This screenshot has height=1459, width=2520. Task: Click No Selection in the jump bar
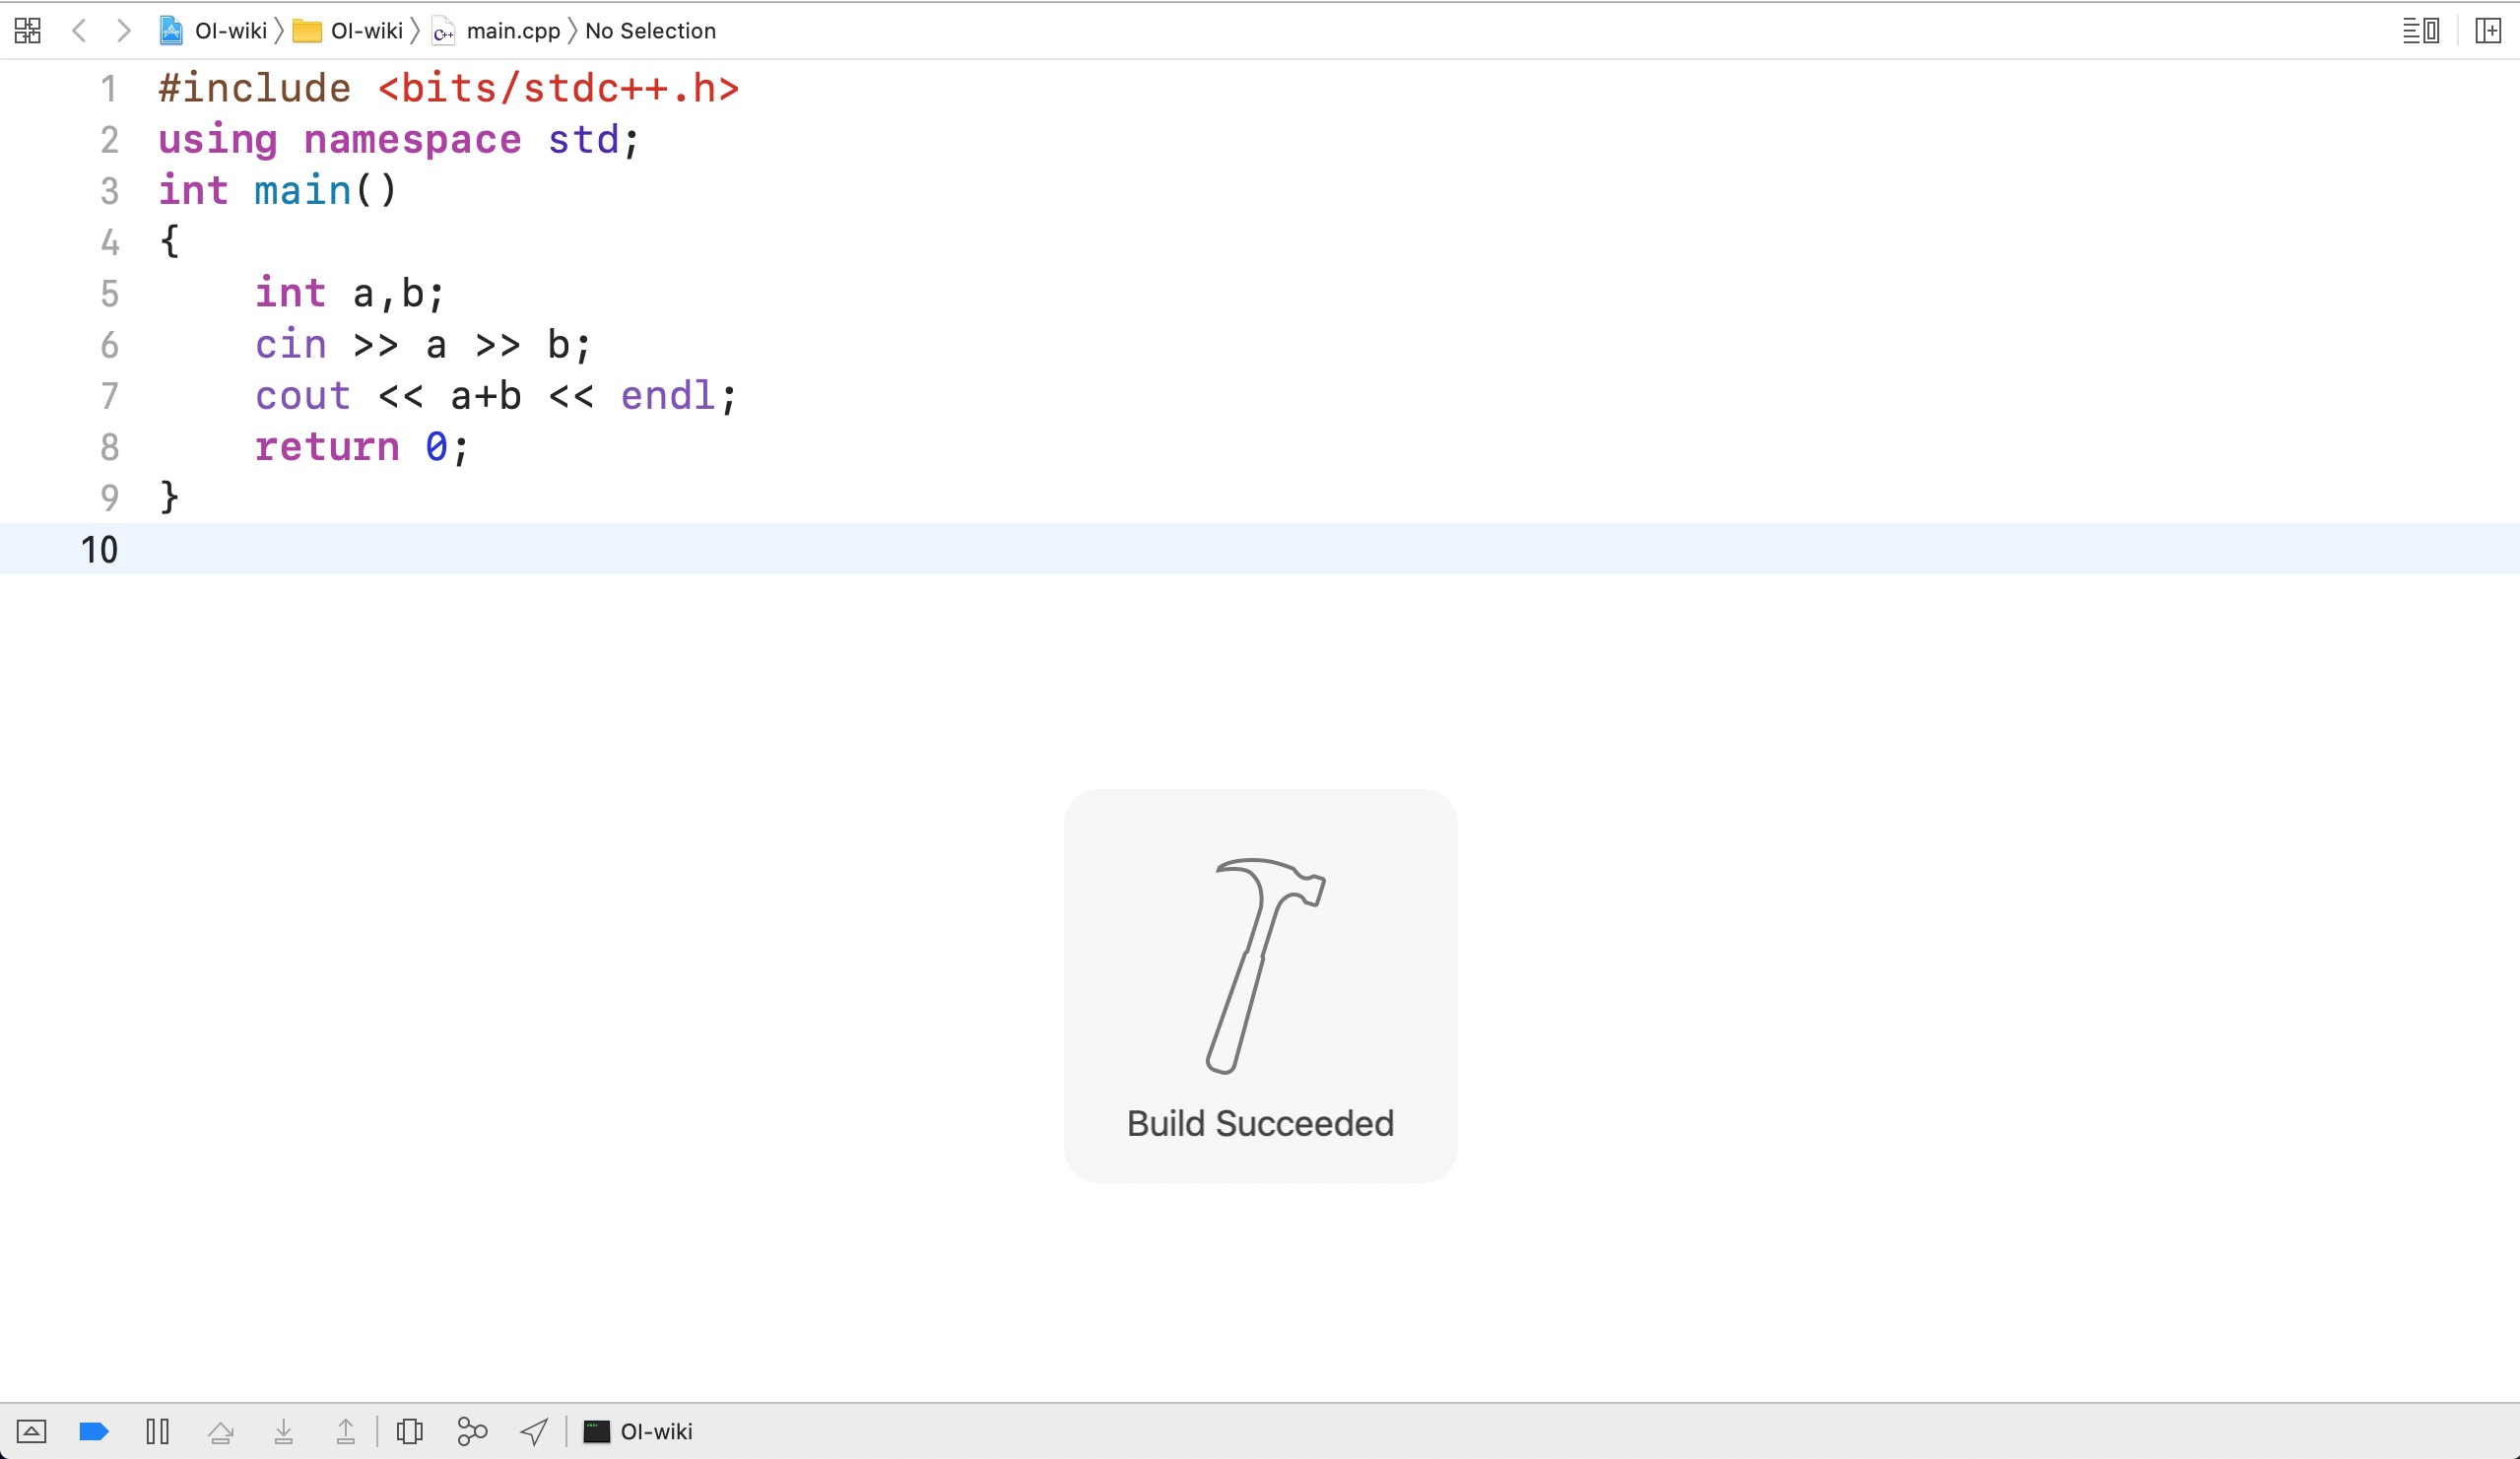point(650,31)
